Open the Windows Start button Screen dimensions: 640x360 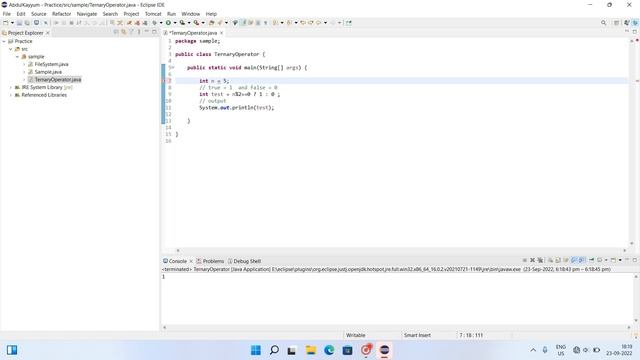[x=256, y=350]
